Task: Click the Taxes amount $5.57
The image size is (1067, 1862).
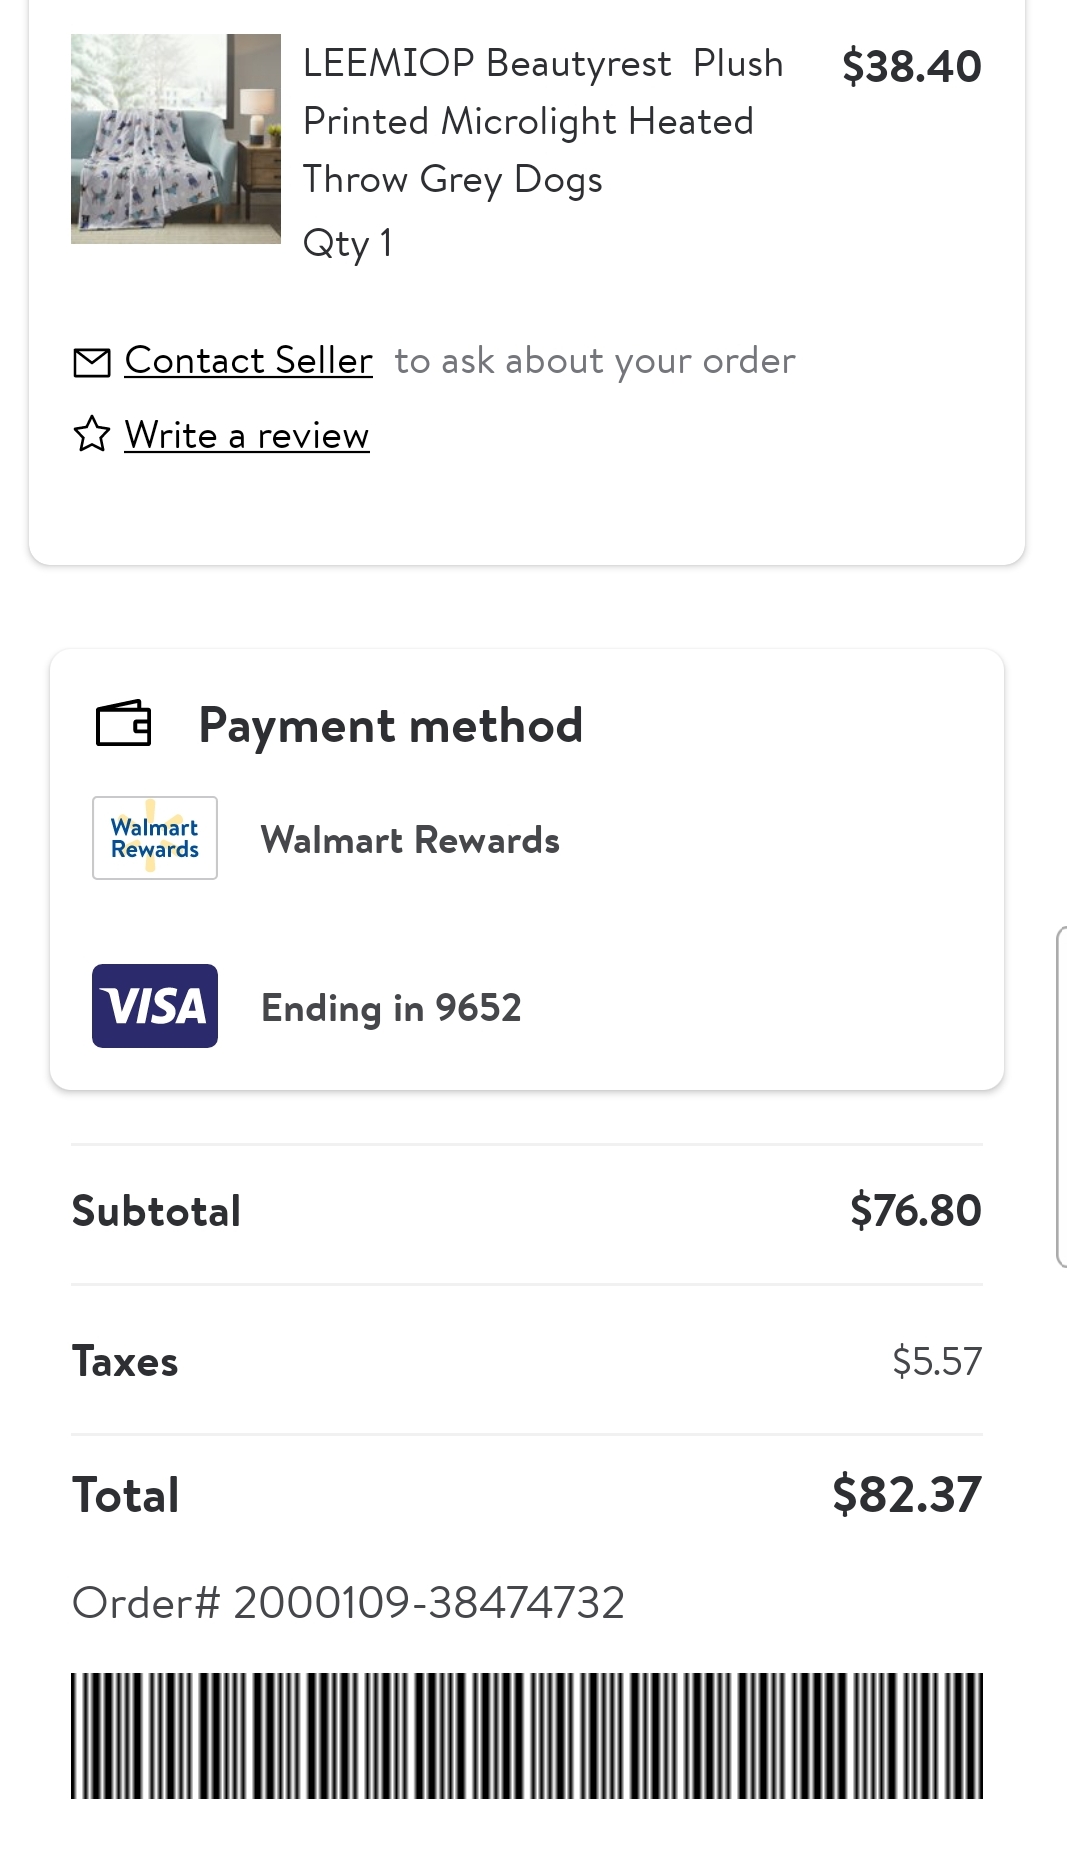Action: [937, 1361]
